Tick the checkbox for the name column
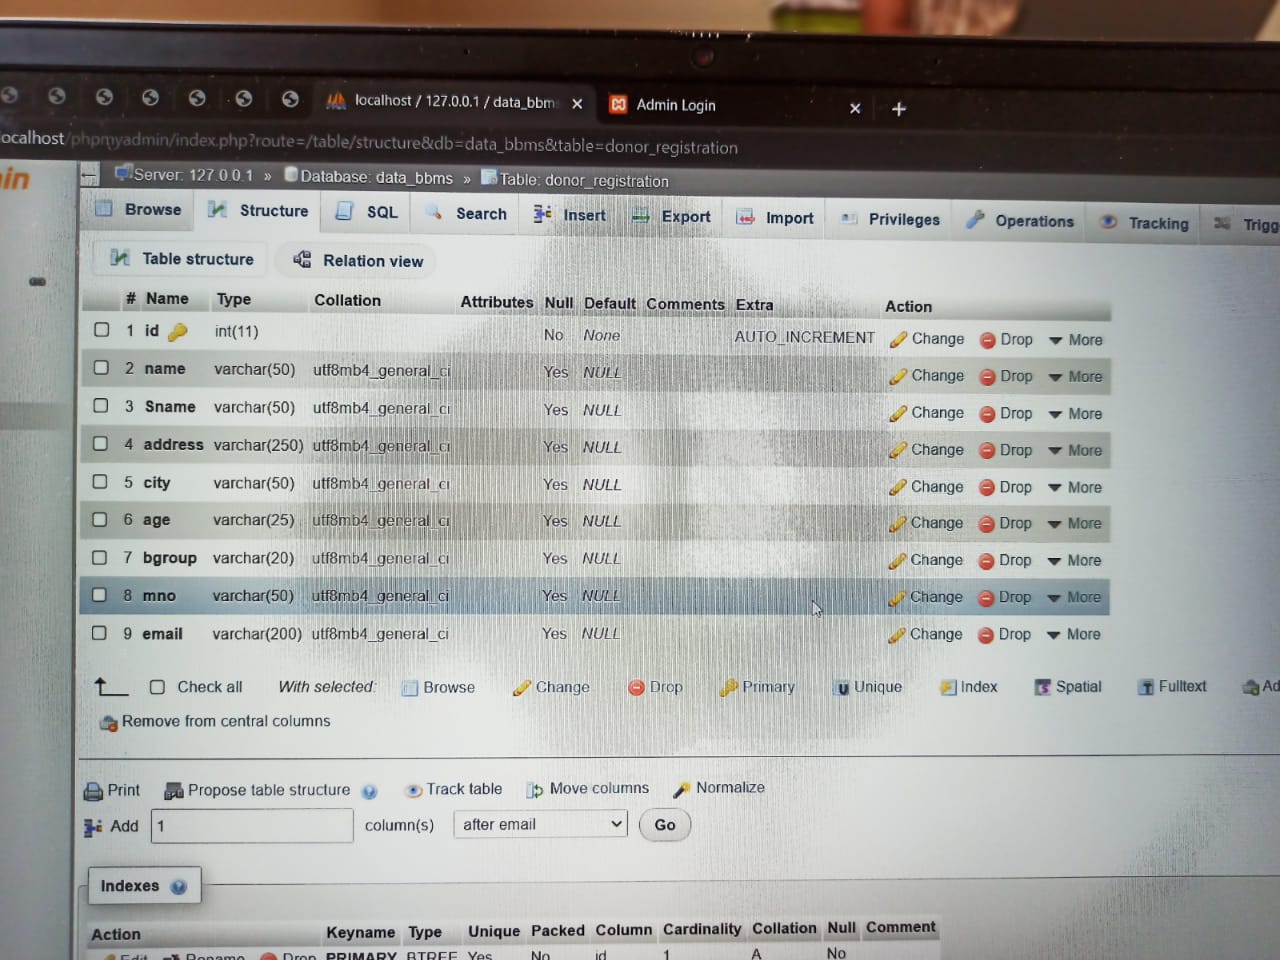1280x960 pixels. click(101, 367)
